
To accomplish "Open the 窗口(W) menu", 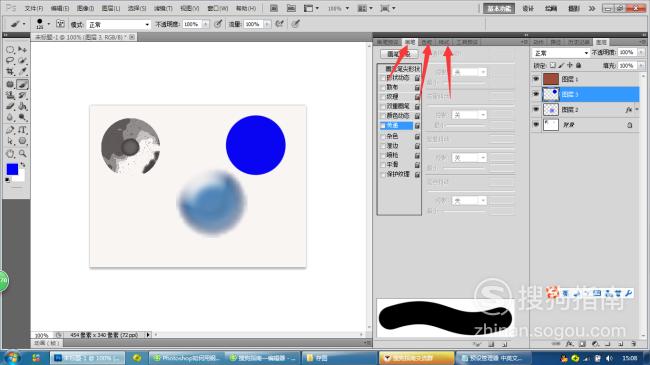I will (x=218, y=8).
